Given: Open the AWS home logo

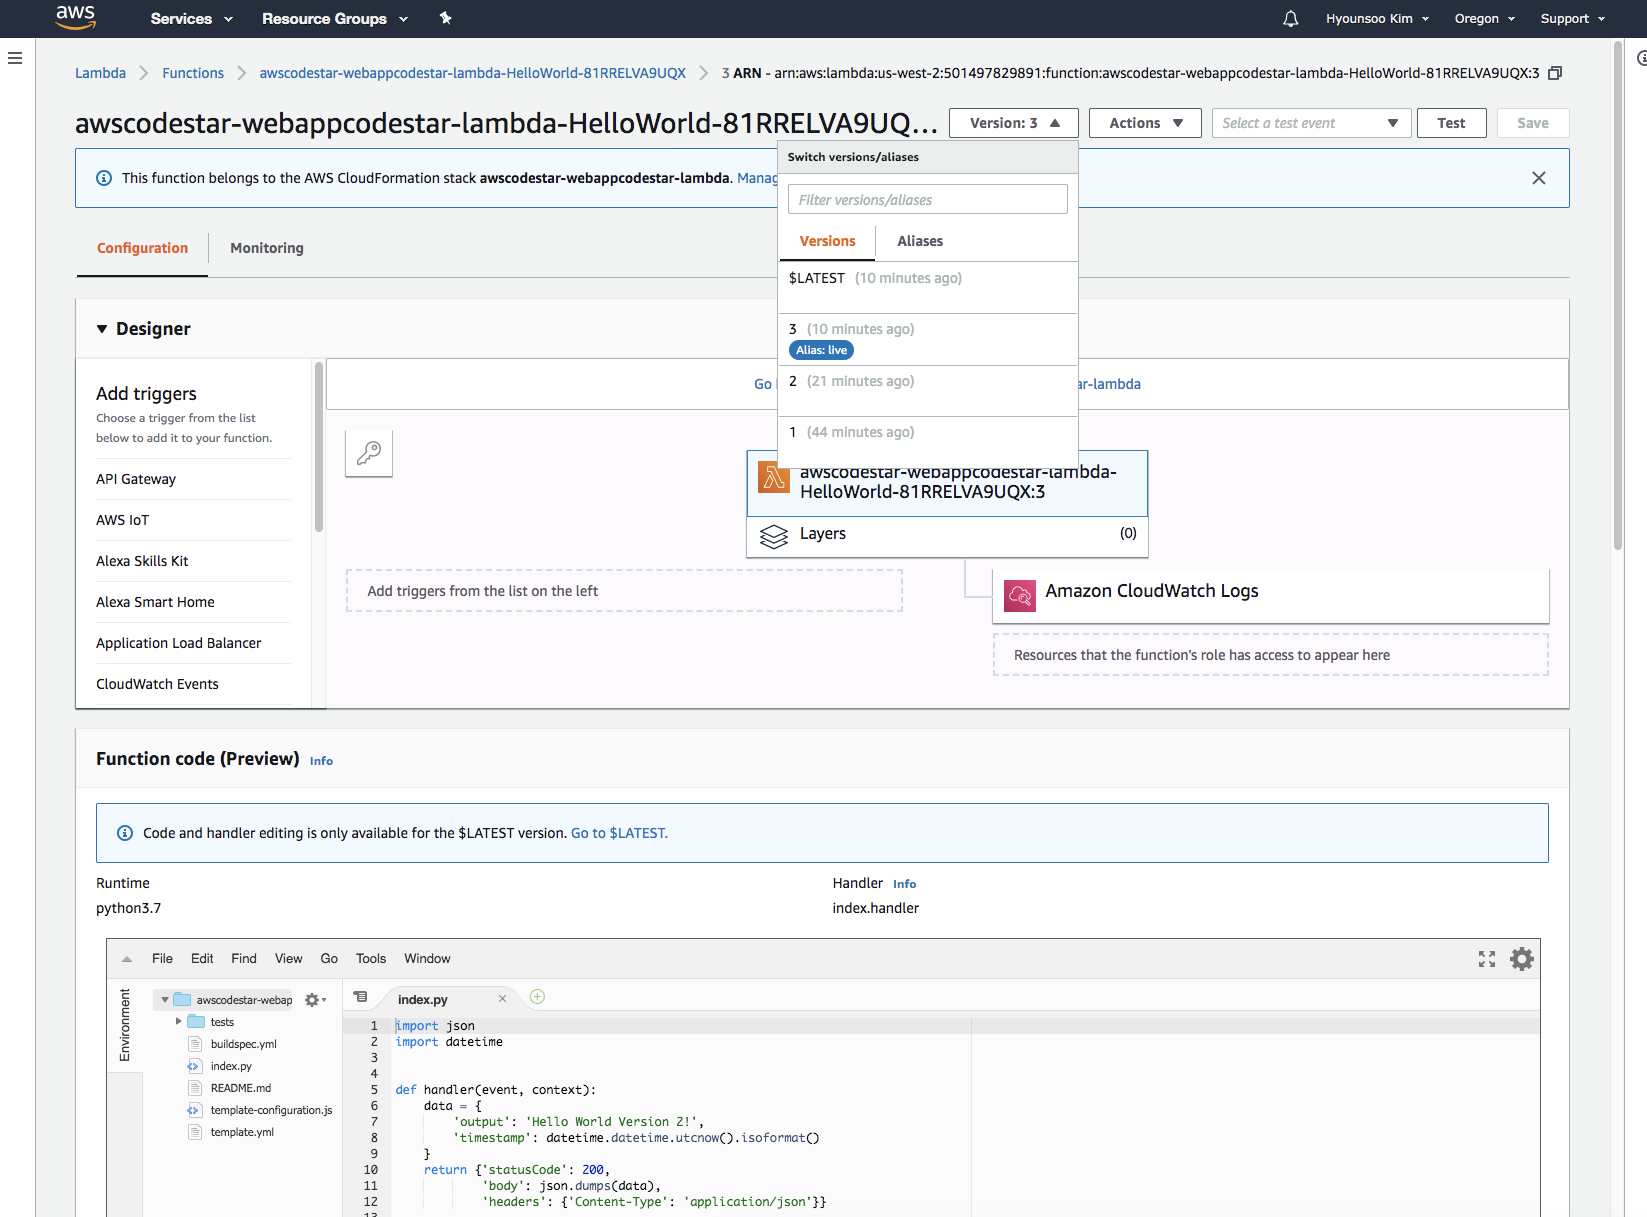Looking at the screenshot, I should point(75,17).
